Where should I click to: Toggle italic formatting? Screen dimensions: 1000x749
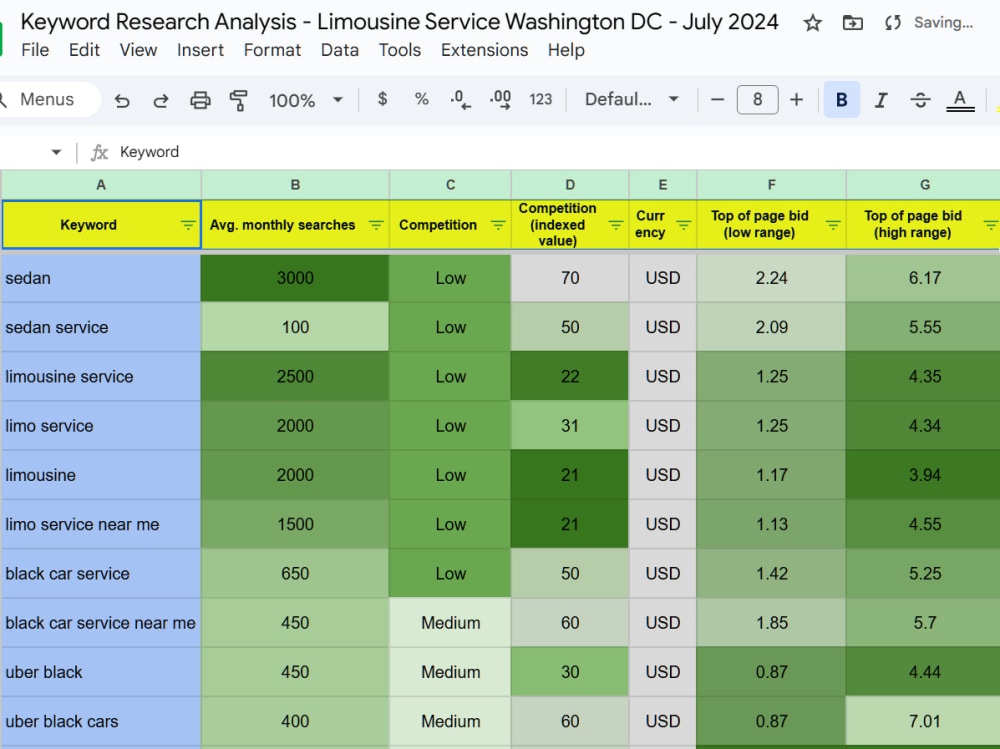pyautogui.click(x=881, y=100)
